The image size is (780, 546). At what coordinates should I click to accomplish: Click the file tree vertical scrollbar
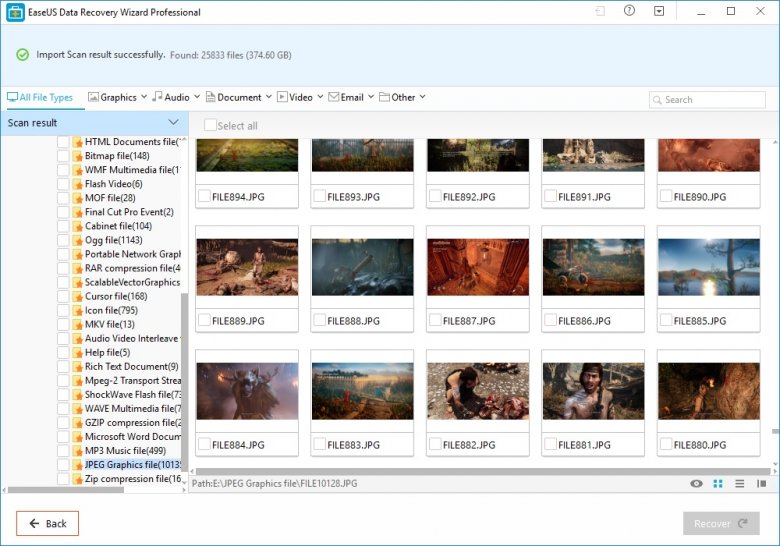184,380
